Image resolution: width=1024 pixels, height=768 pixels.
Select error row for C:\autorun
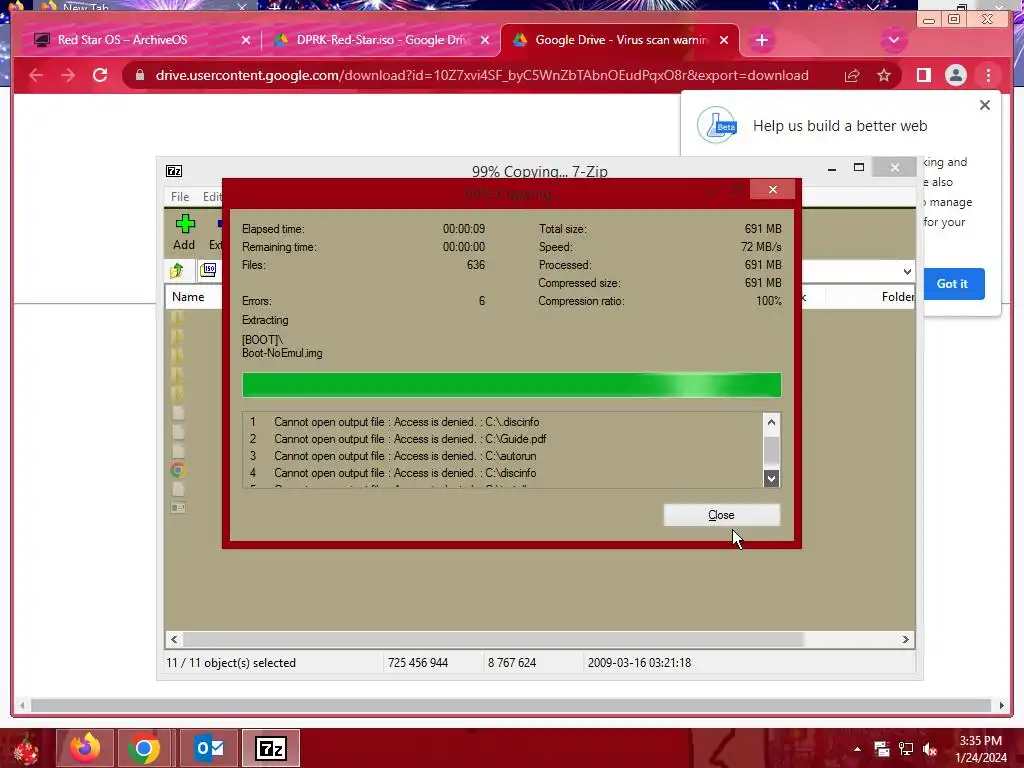tap(503, 456)
